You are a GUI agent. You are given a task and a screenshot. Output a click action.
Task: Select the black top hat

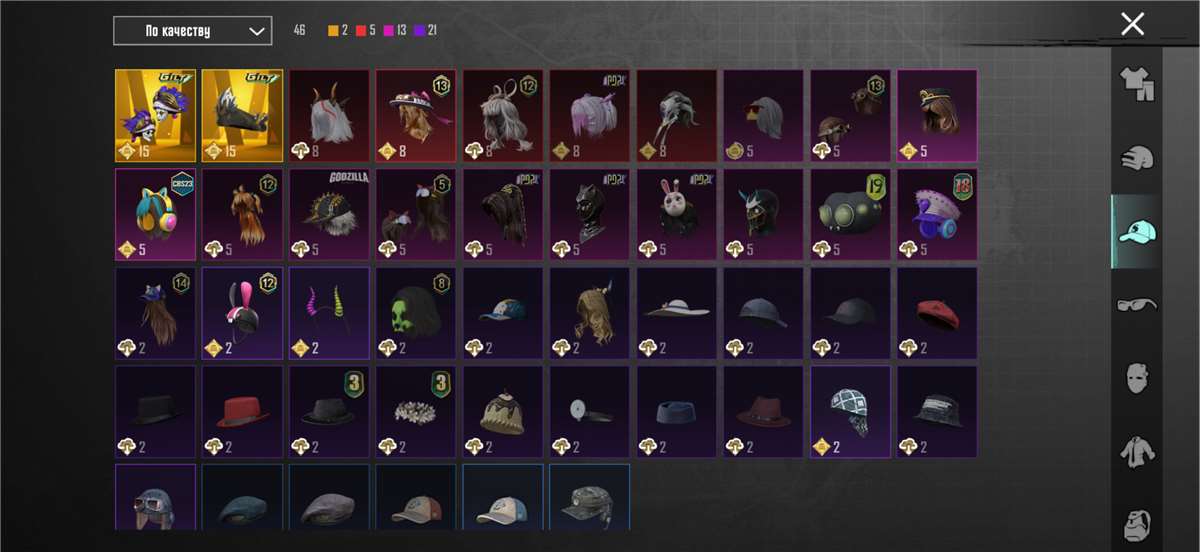(x=155, y=411)
